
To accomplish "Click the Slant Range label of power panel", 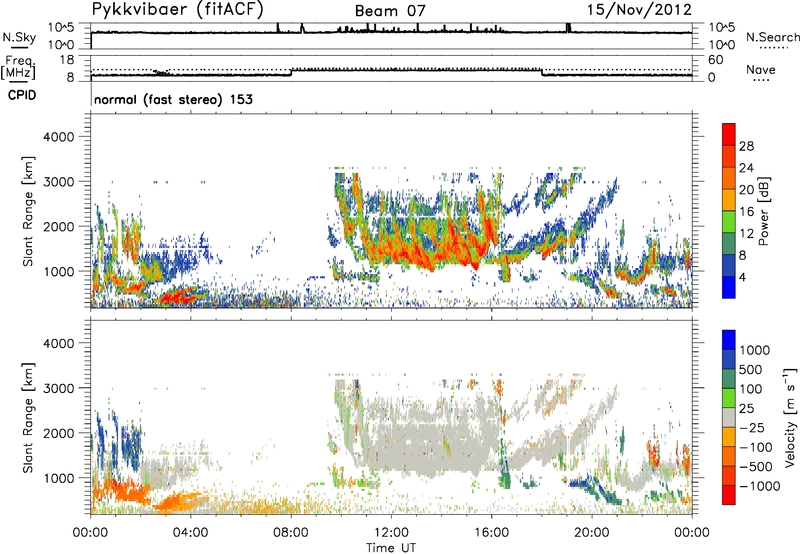I will pos(28,211).
